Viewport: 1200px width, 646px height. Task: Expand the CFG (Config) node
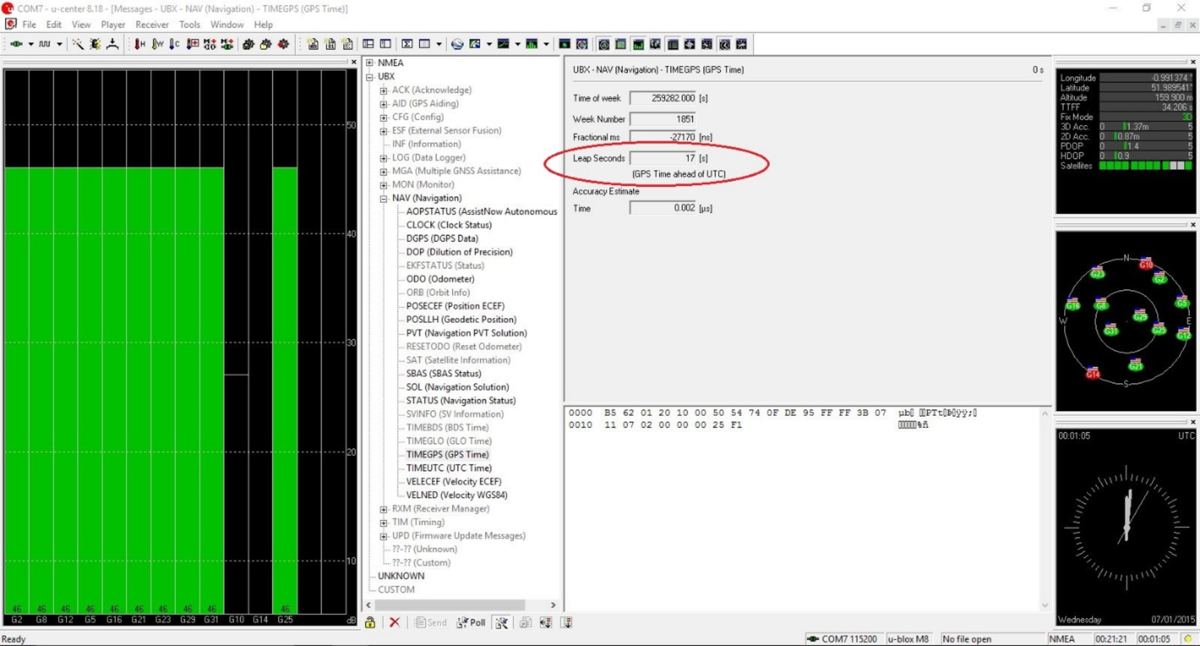coord(384,117)
